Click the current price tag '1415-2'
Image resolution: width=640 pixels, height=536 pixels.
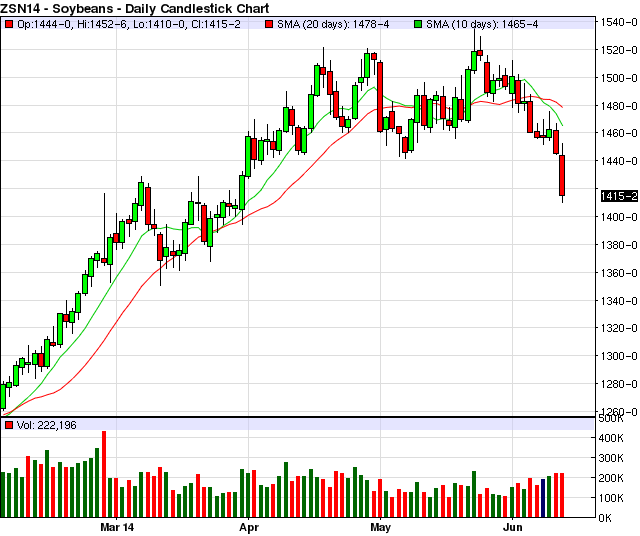619,196
